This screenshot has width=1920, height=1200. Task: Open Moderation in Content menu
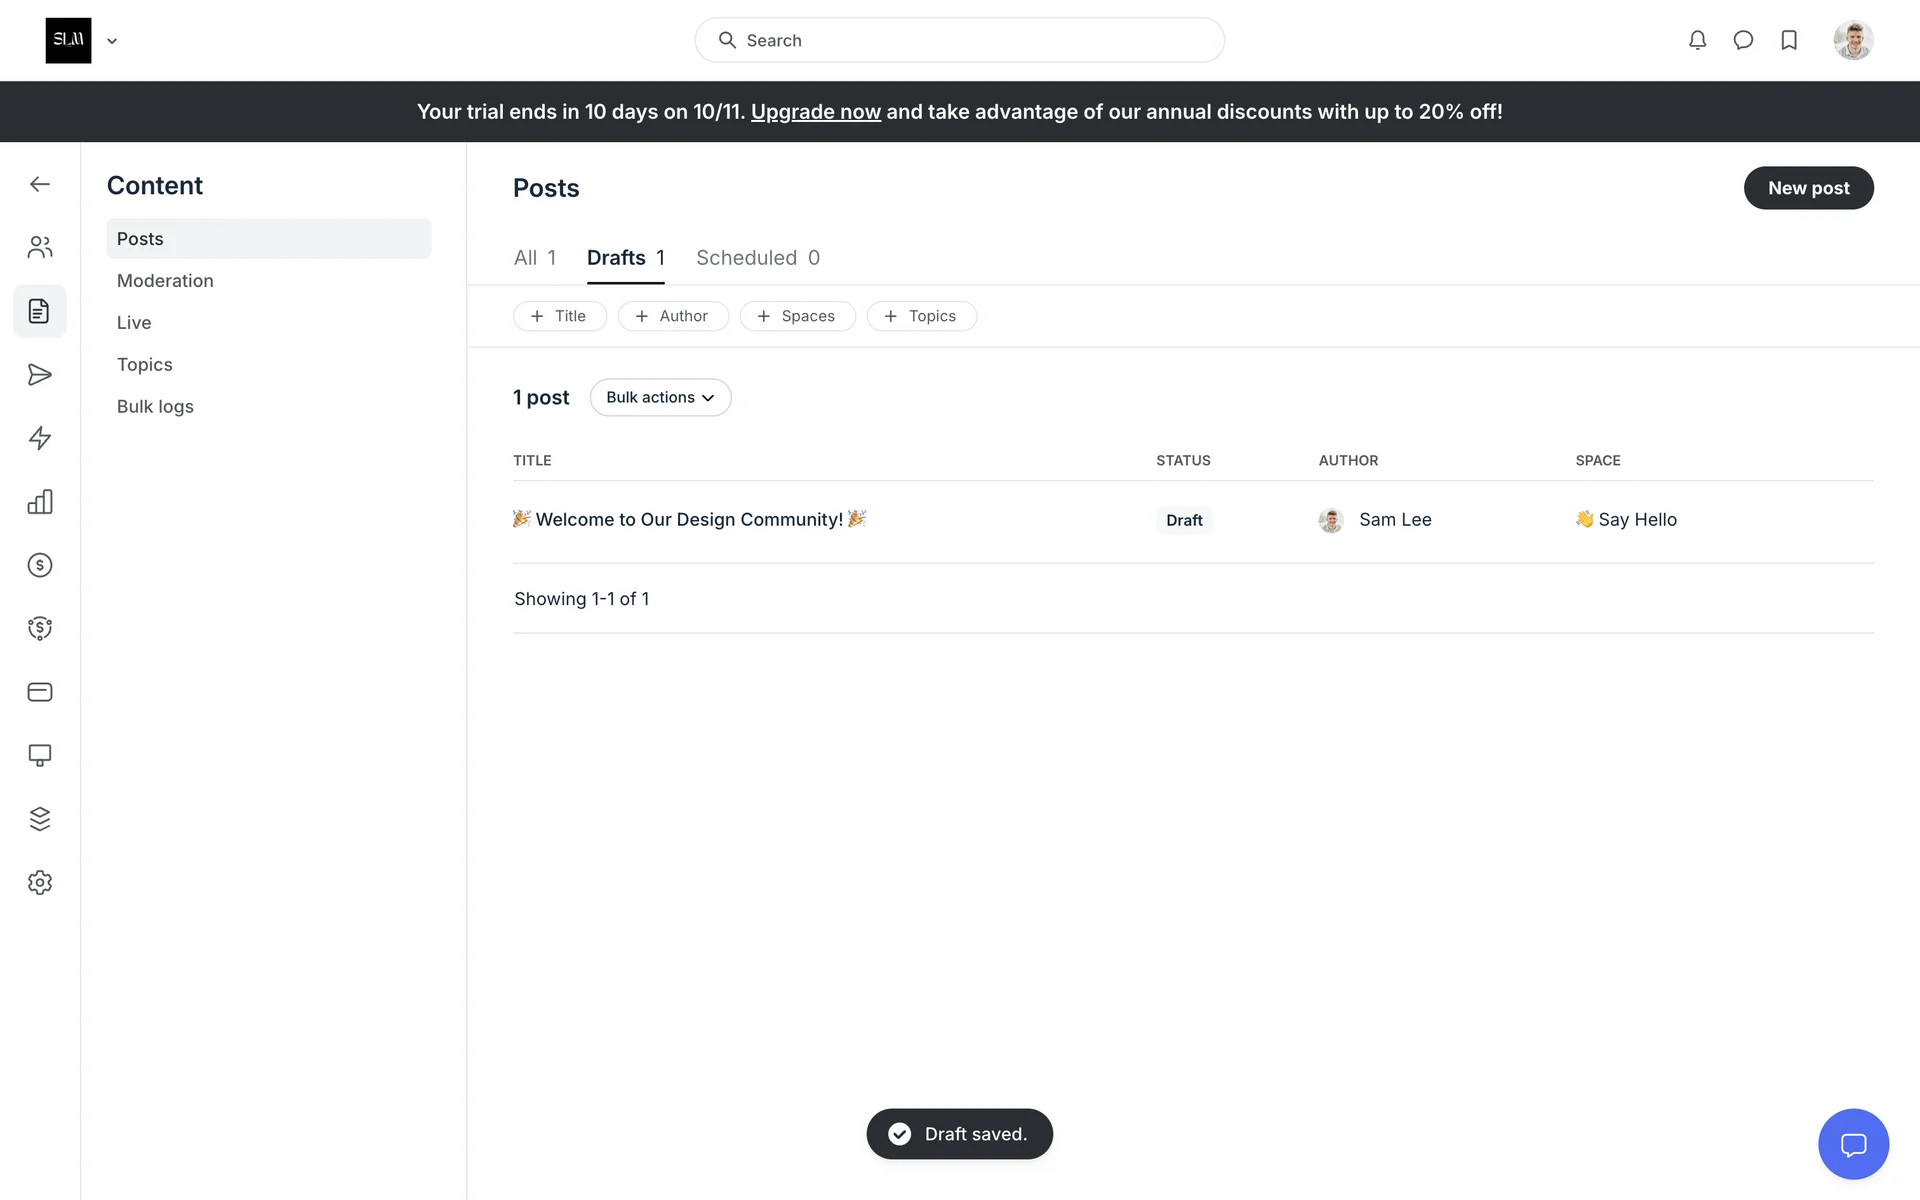coord(165,281)
